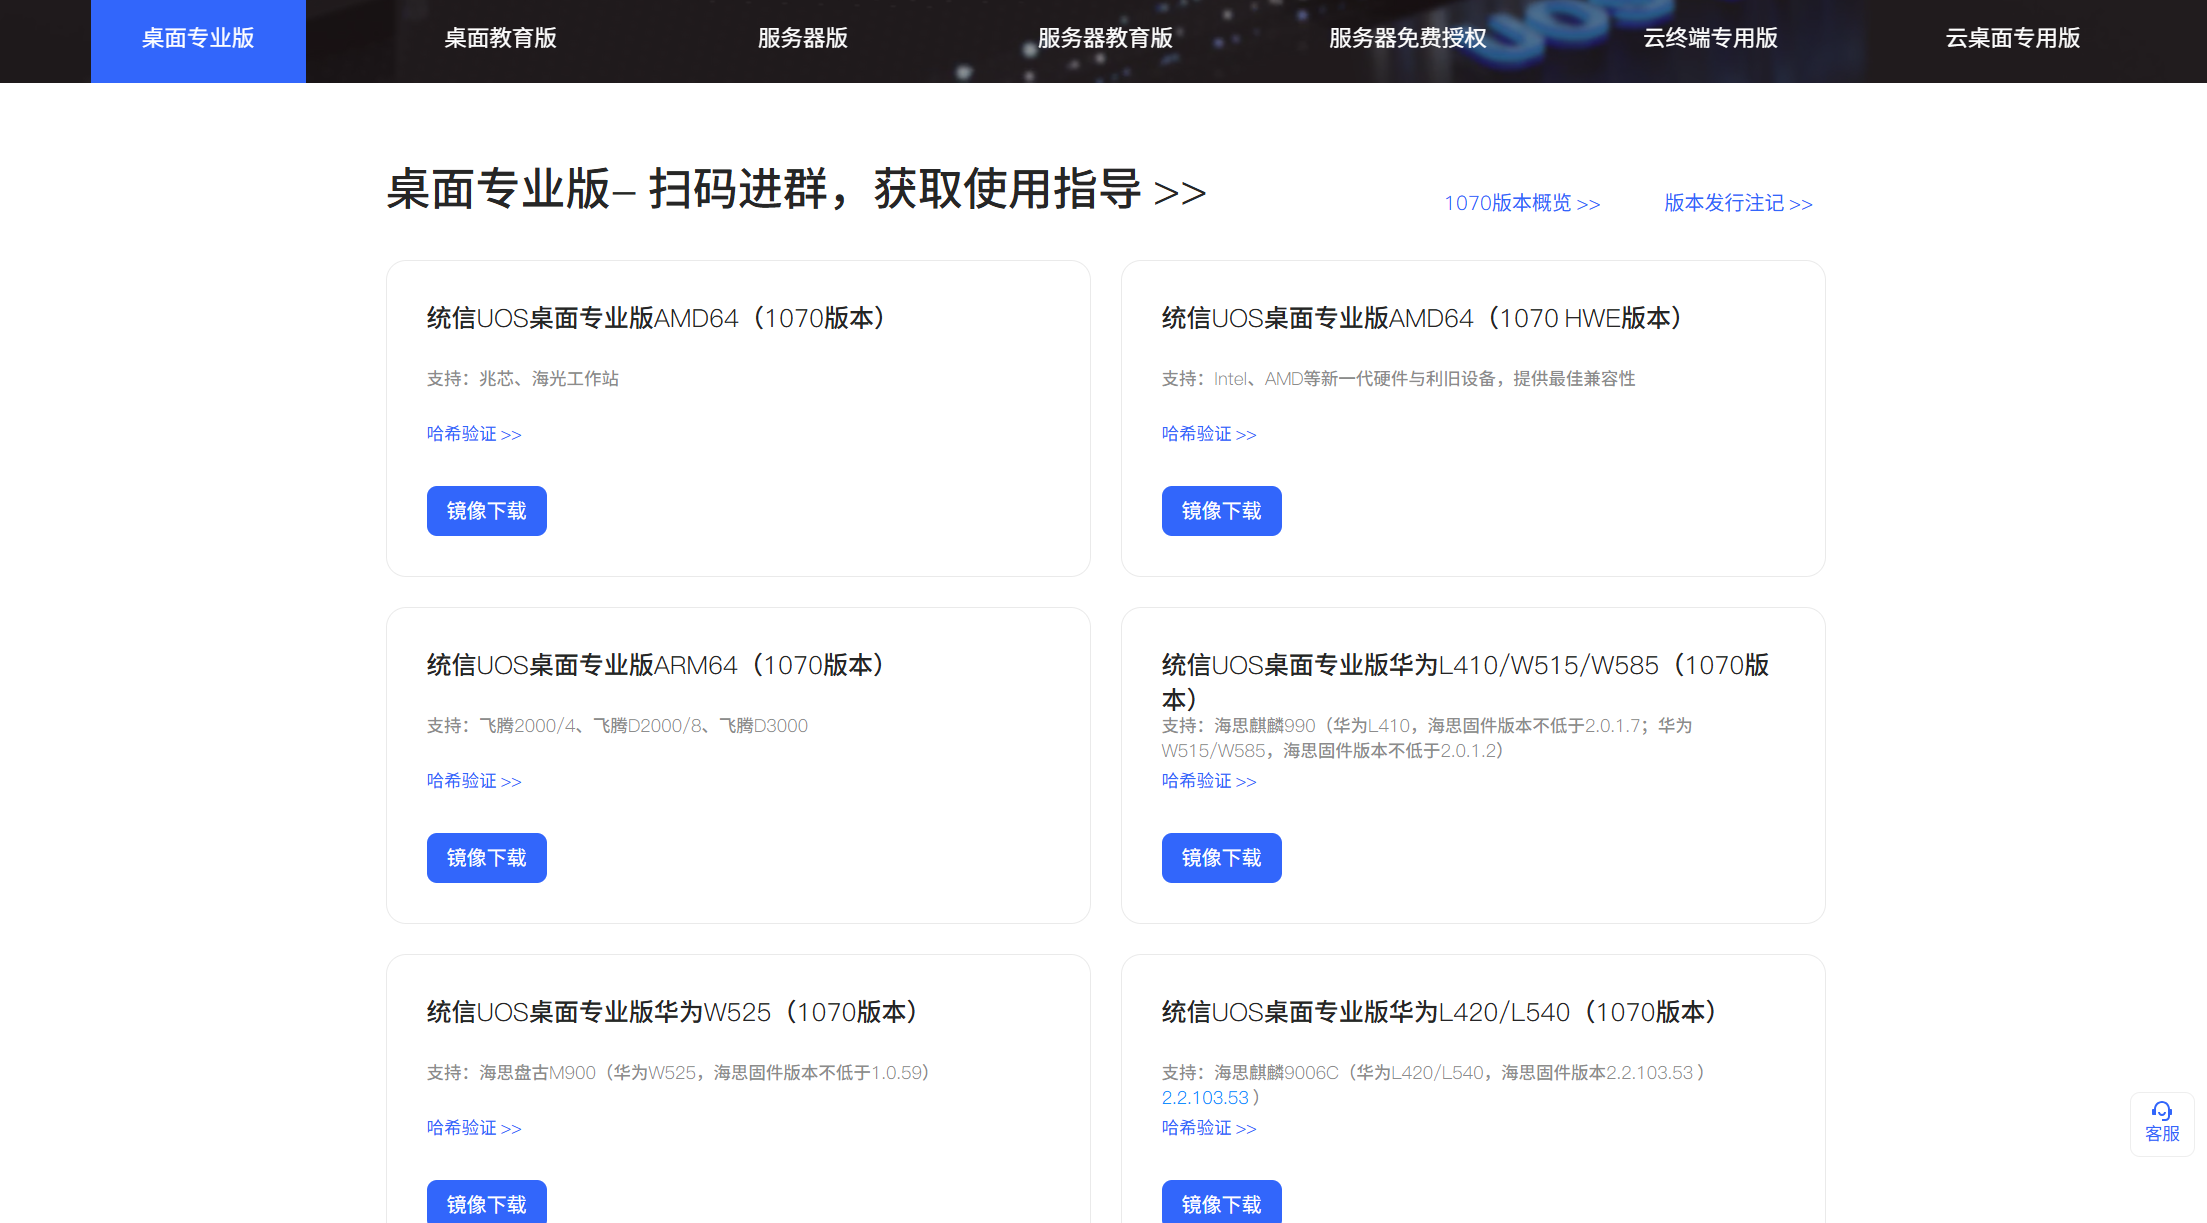The image size is (2207, 1223).
Task: Click title 统信UOS桌面专业版华为W525（1070版本）
Action: 674,1012
